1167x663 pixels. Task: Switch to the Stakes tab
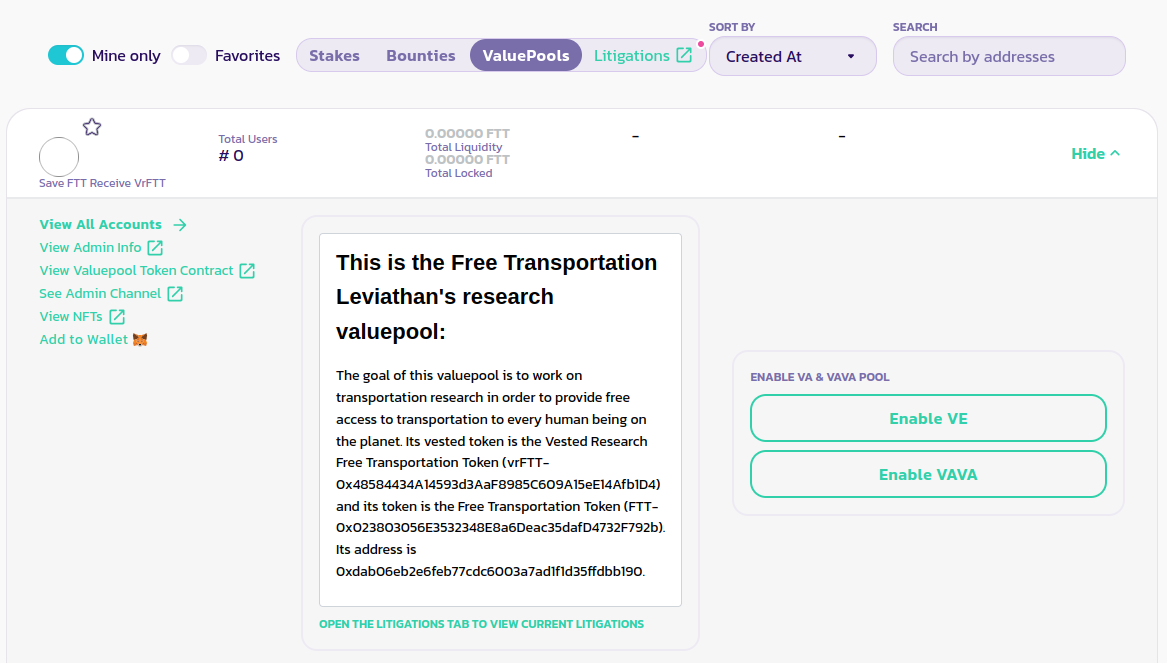point(334,56)
